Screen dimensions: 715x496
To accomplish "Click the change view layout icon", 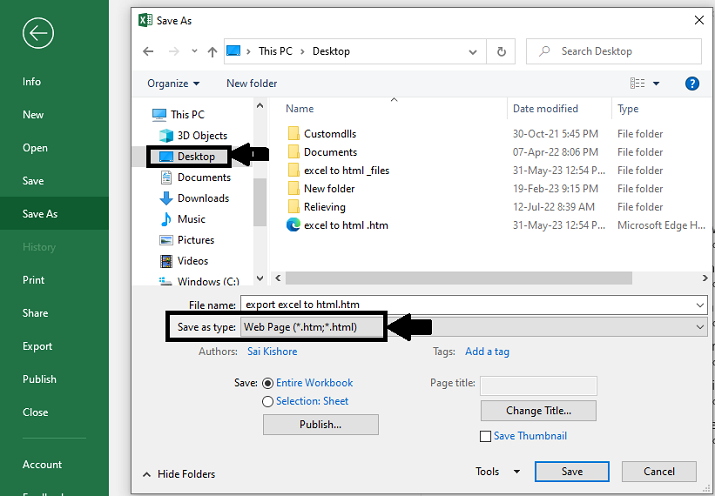I will (x=638, y=84).
